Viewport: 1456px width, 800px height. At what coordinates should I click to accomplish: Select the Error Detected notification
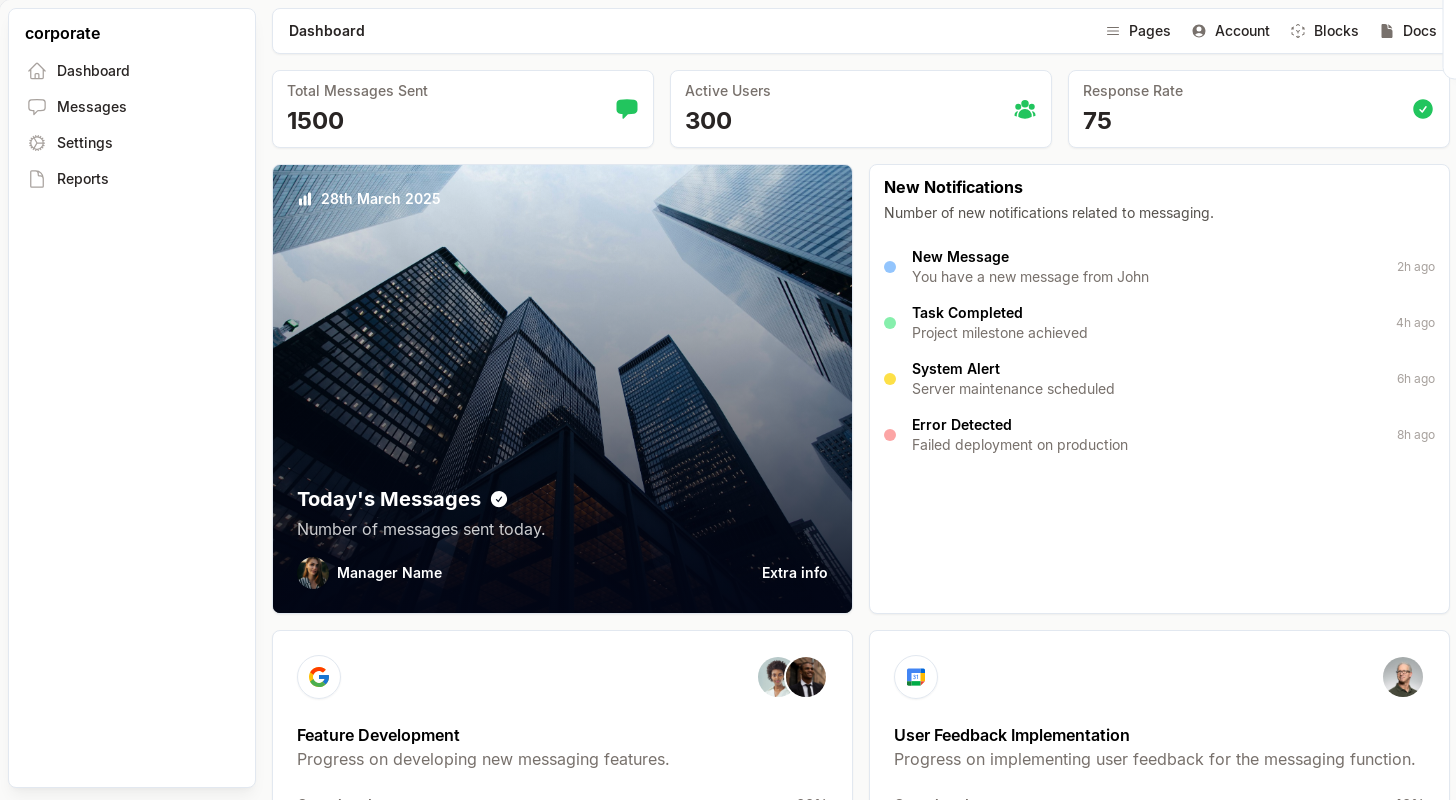[x=1019, y=435]
